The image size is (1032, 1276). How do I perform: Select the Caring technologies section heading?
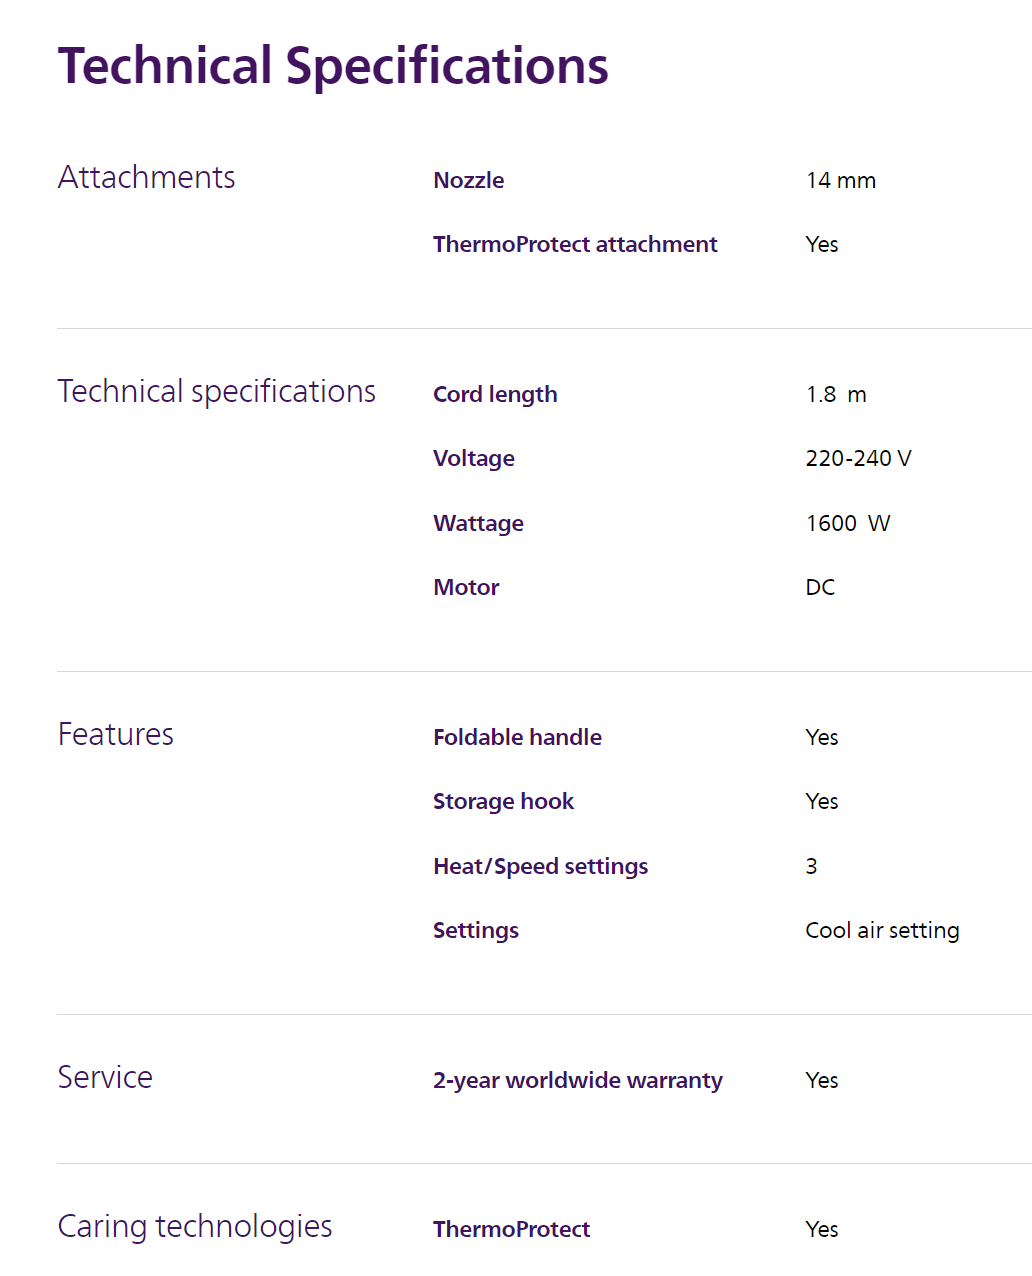195,1226
